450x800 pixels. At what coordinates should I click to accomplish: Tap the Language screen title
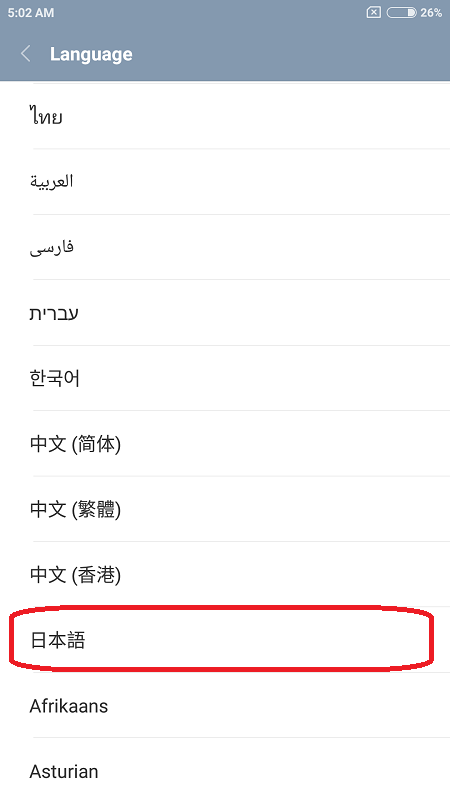pyautogui.click(x=91, y=54)
